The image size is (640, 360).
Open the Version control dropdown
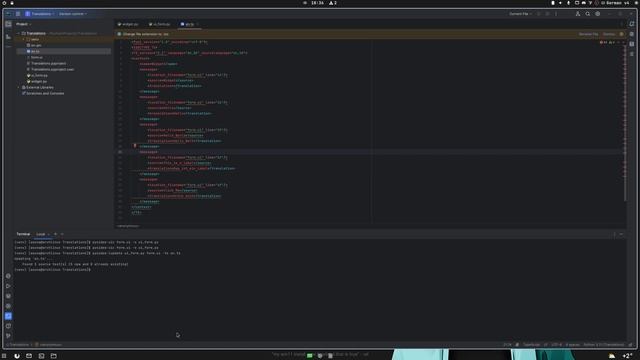tap(73, 14)
